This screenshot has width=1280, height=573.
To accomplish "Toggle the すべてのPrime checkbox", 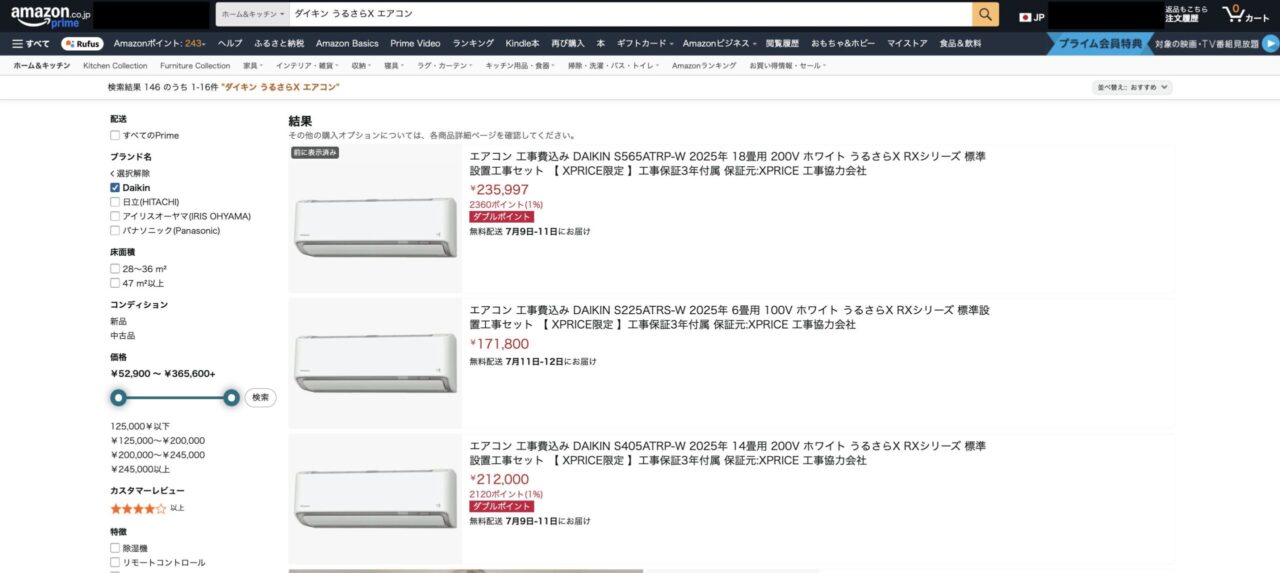I will click(x=115, y=135).
